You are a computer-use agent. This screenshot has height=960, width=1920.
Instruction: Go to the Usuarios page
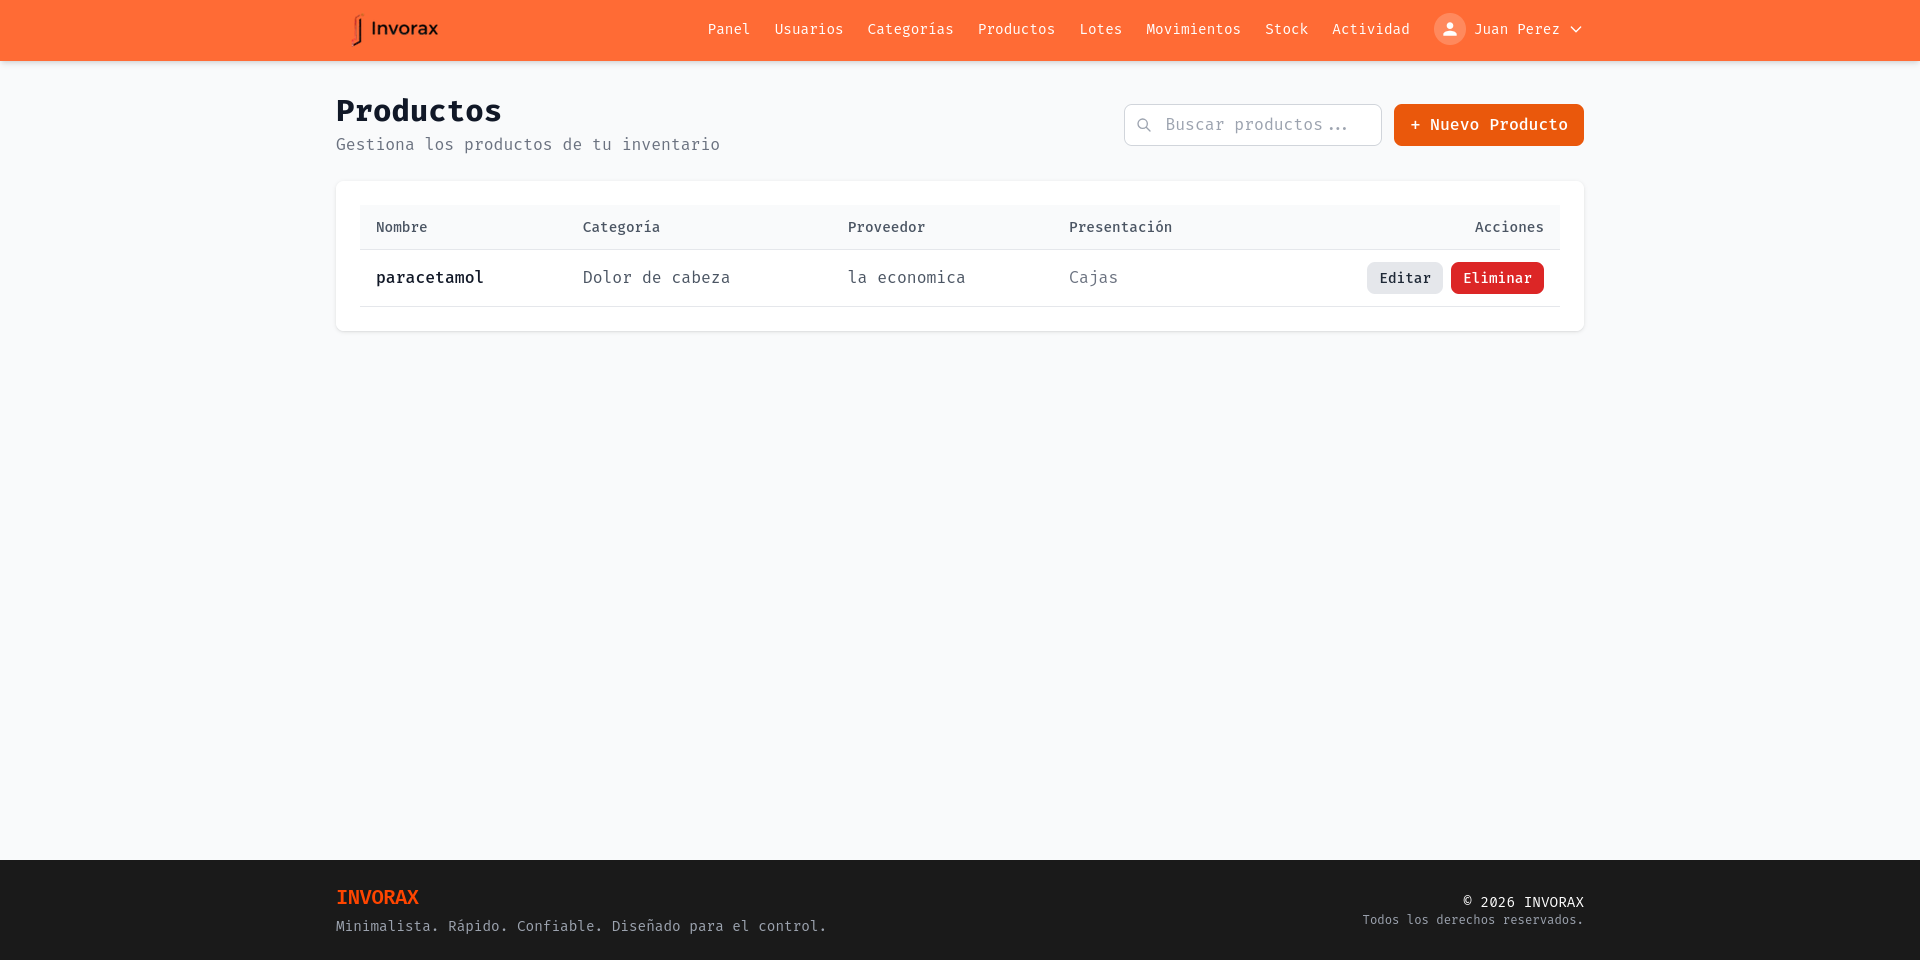point(808,29)
